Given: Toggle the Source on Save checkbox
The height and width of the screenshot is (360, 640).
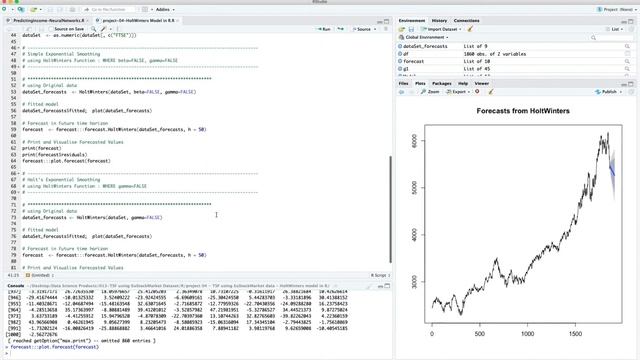Looking at the screenshot, I should pyautogui.click(x=51, y=29).
